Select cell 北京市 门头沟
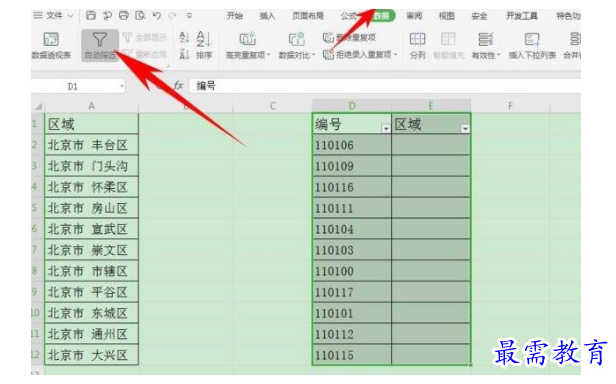616x384 pixels. coord(92,166)
